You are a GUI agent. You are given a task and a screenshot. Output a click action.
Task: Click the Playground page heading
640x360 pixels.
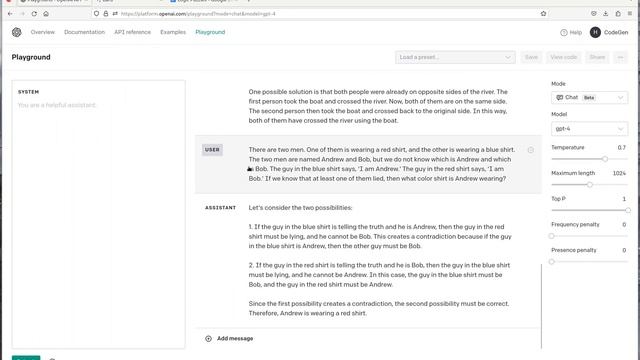[x=31, y=57]
